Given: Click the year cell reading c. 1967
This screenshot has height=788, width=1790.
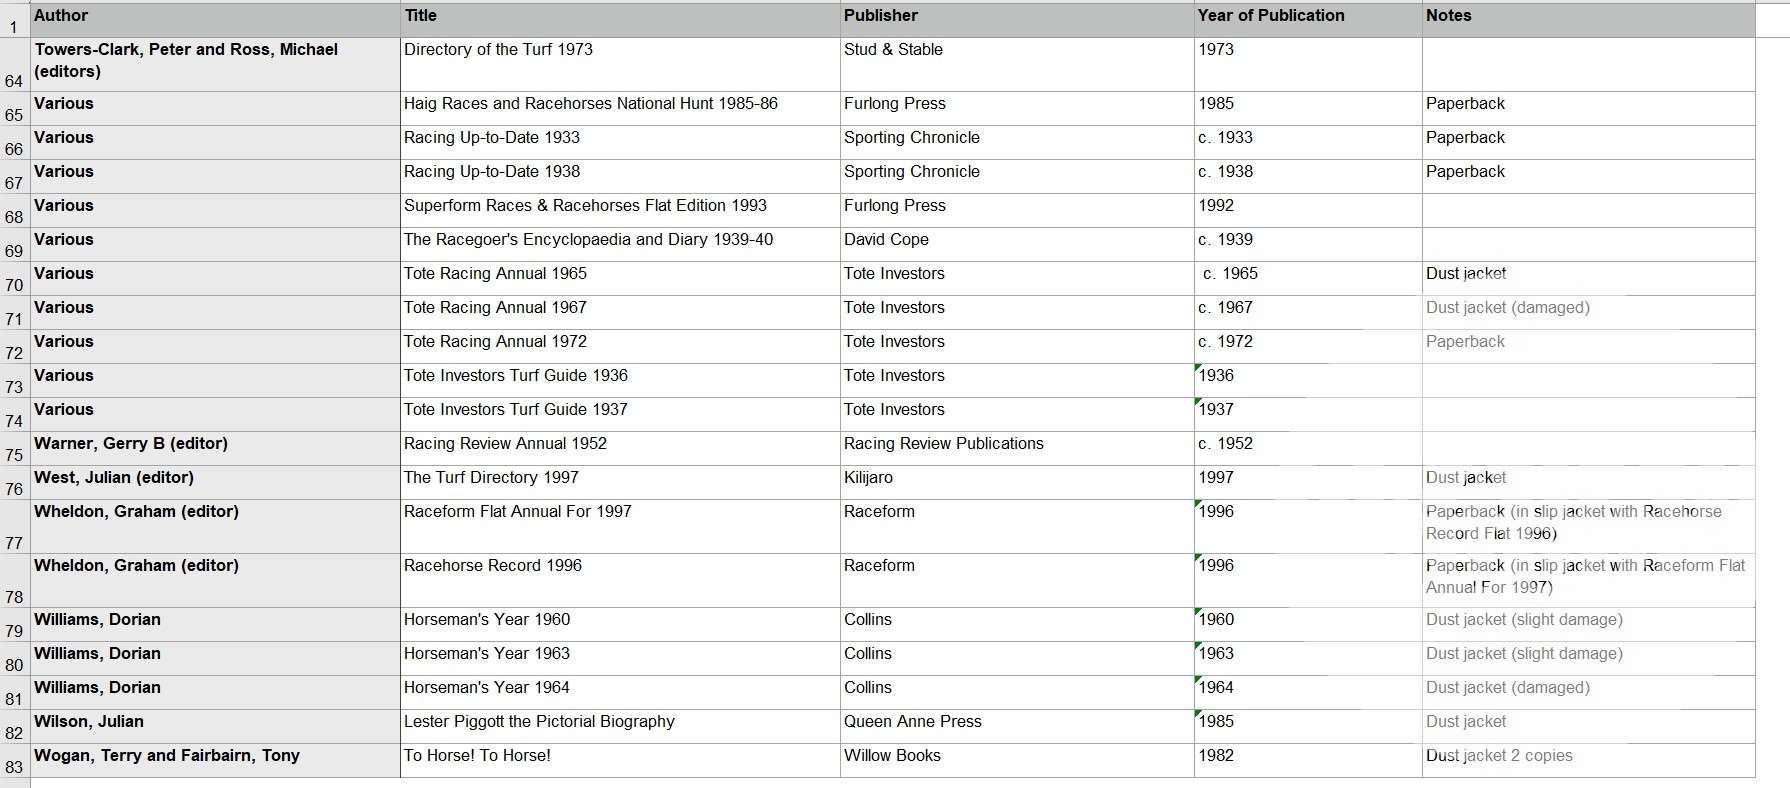Looking at the screenshot, I should coord(1308,313).
